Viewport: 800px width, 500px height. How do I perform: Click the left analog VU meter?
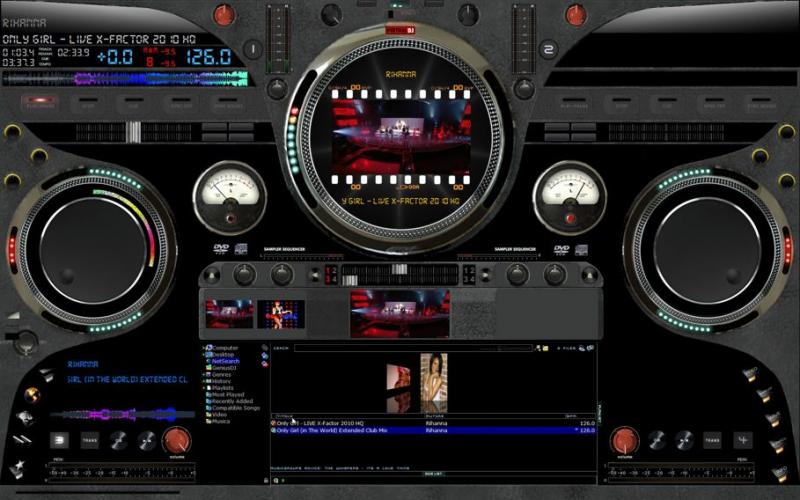[230, 198]
